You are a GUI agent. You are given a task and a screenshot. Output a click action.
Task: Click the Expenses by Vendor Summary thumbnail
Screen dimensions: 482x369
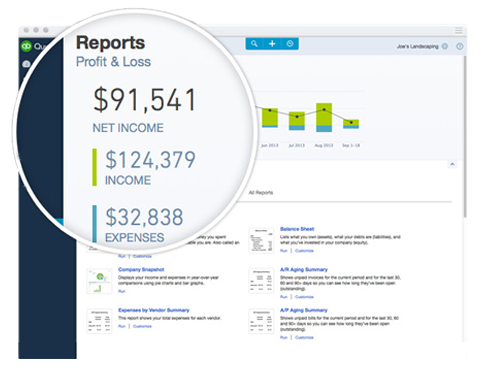pyautogui.click(x=99, y=321)
